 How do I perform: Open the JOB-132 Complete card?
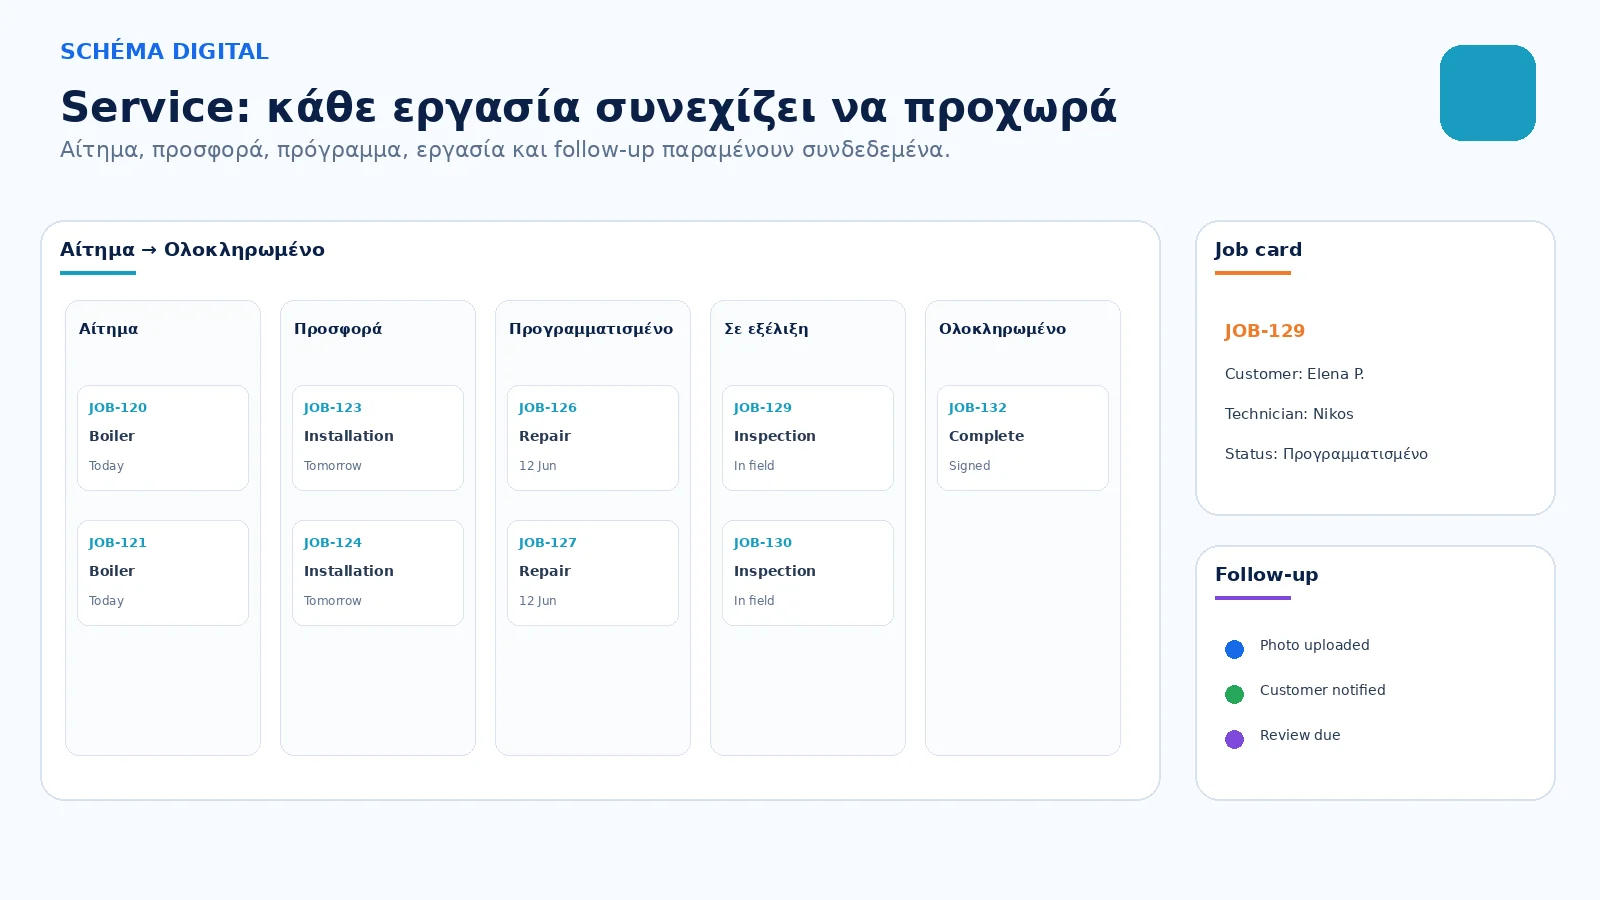click(x=1023, y=438)
